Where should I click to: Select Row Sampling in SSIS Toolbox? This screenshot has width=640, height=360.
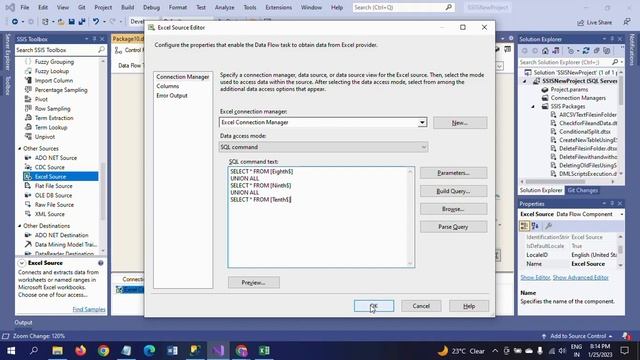click(x=53, y=109)
